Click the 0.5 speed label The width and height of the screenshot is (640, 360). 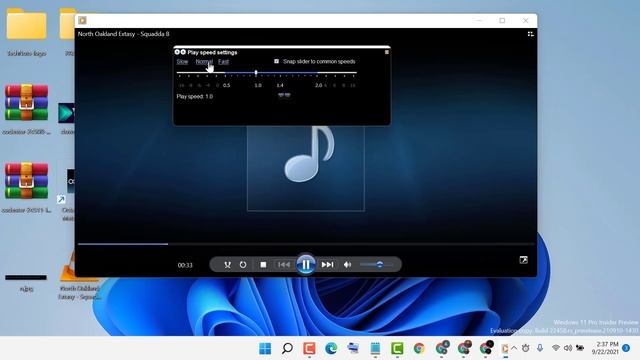pyautogui.click(x=227, y=85)
